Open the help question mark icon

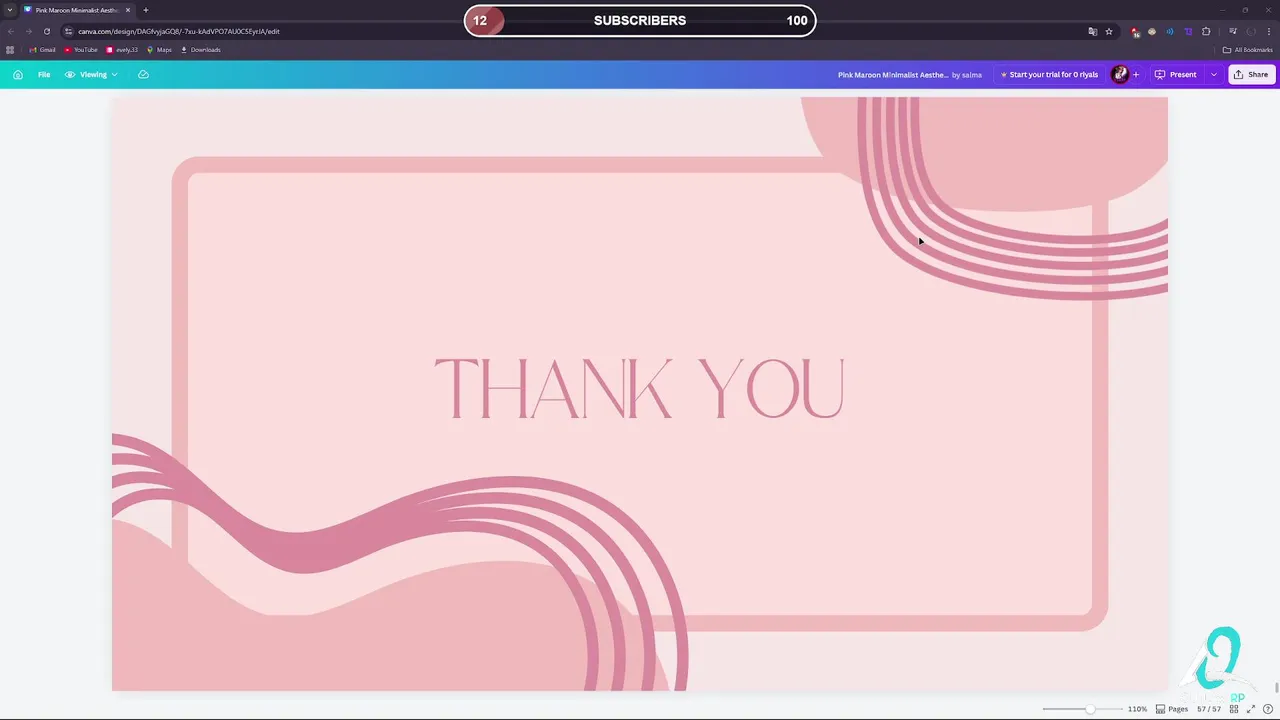tap(1266, 709)
